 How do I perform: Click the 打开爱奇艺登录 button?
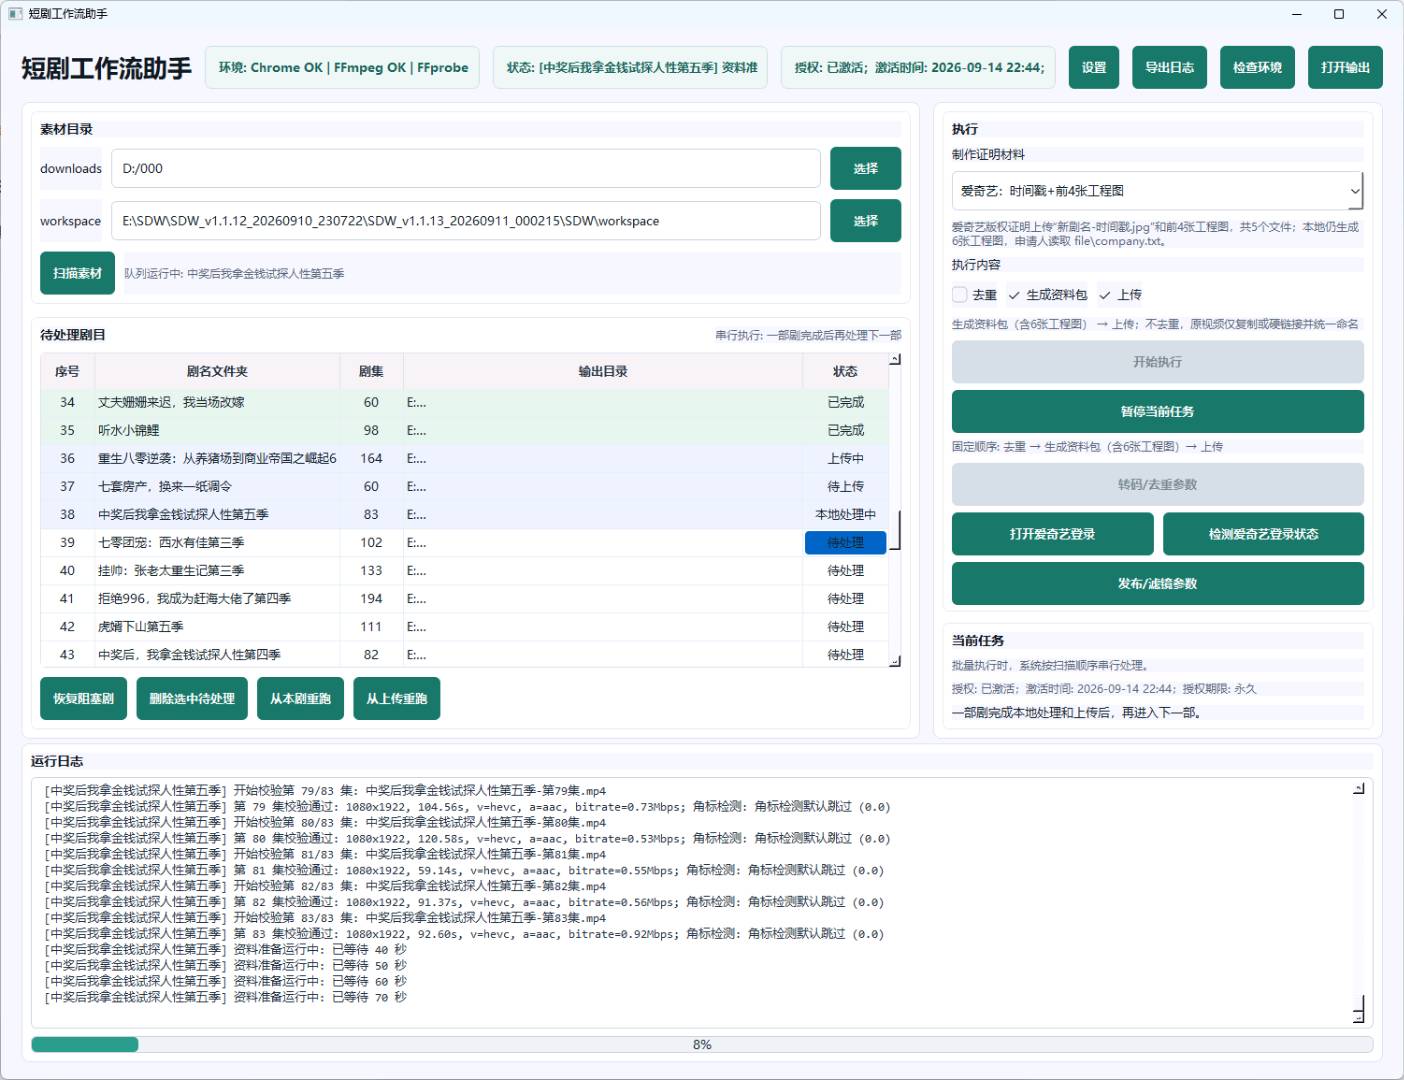1052,534
